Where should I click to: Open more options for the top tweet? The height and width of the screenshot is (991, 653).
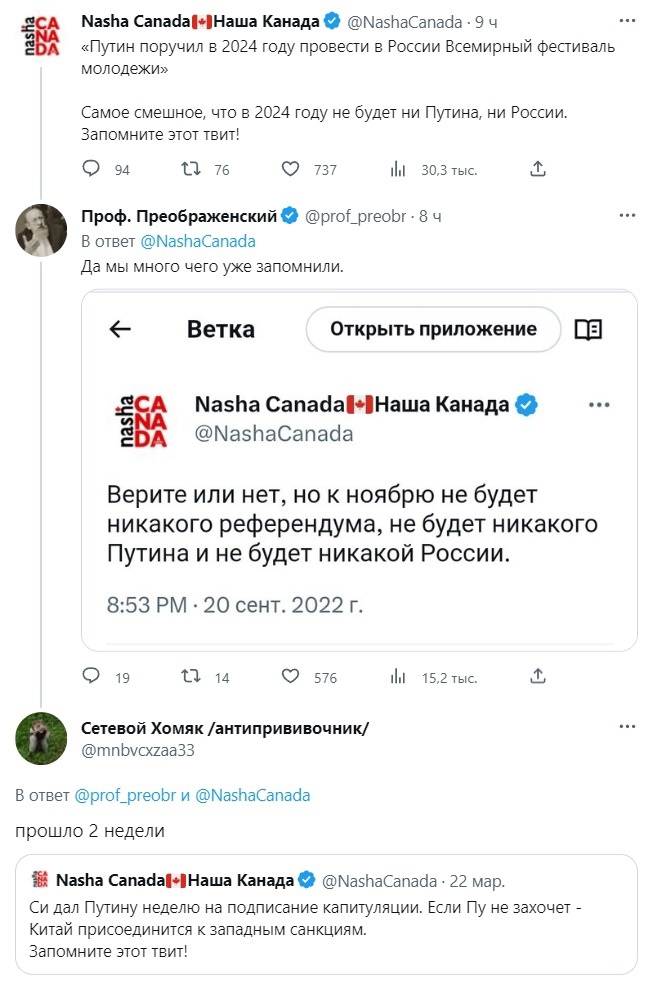[x=627, y=21]
